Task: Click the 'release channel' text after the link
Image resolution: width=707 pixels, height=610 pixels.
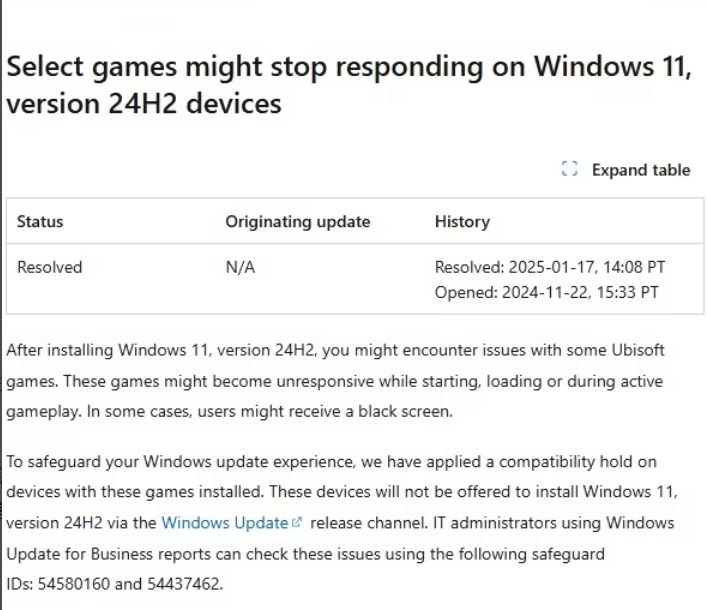Action: point(369,523)
